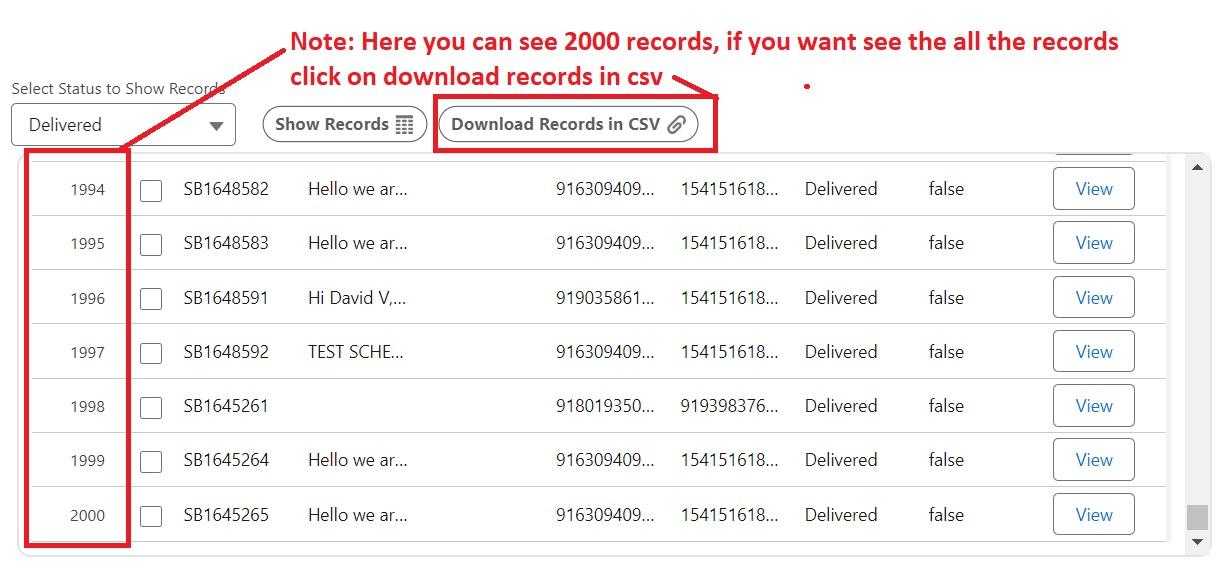Click the number 918019350...

(x=605, y=406)
